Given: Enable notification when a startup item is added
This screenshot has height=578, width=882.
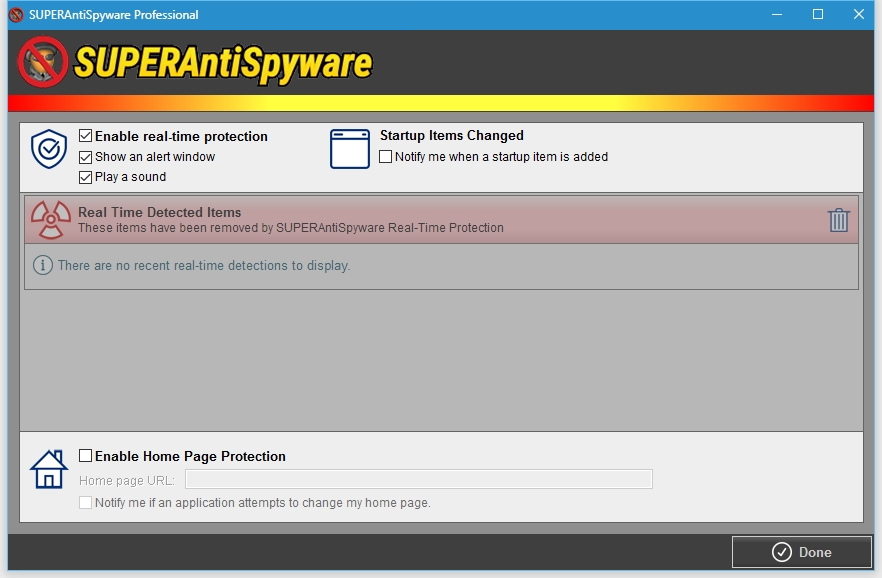Looking at the screenshot, I should pos(386,157).
